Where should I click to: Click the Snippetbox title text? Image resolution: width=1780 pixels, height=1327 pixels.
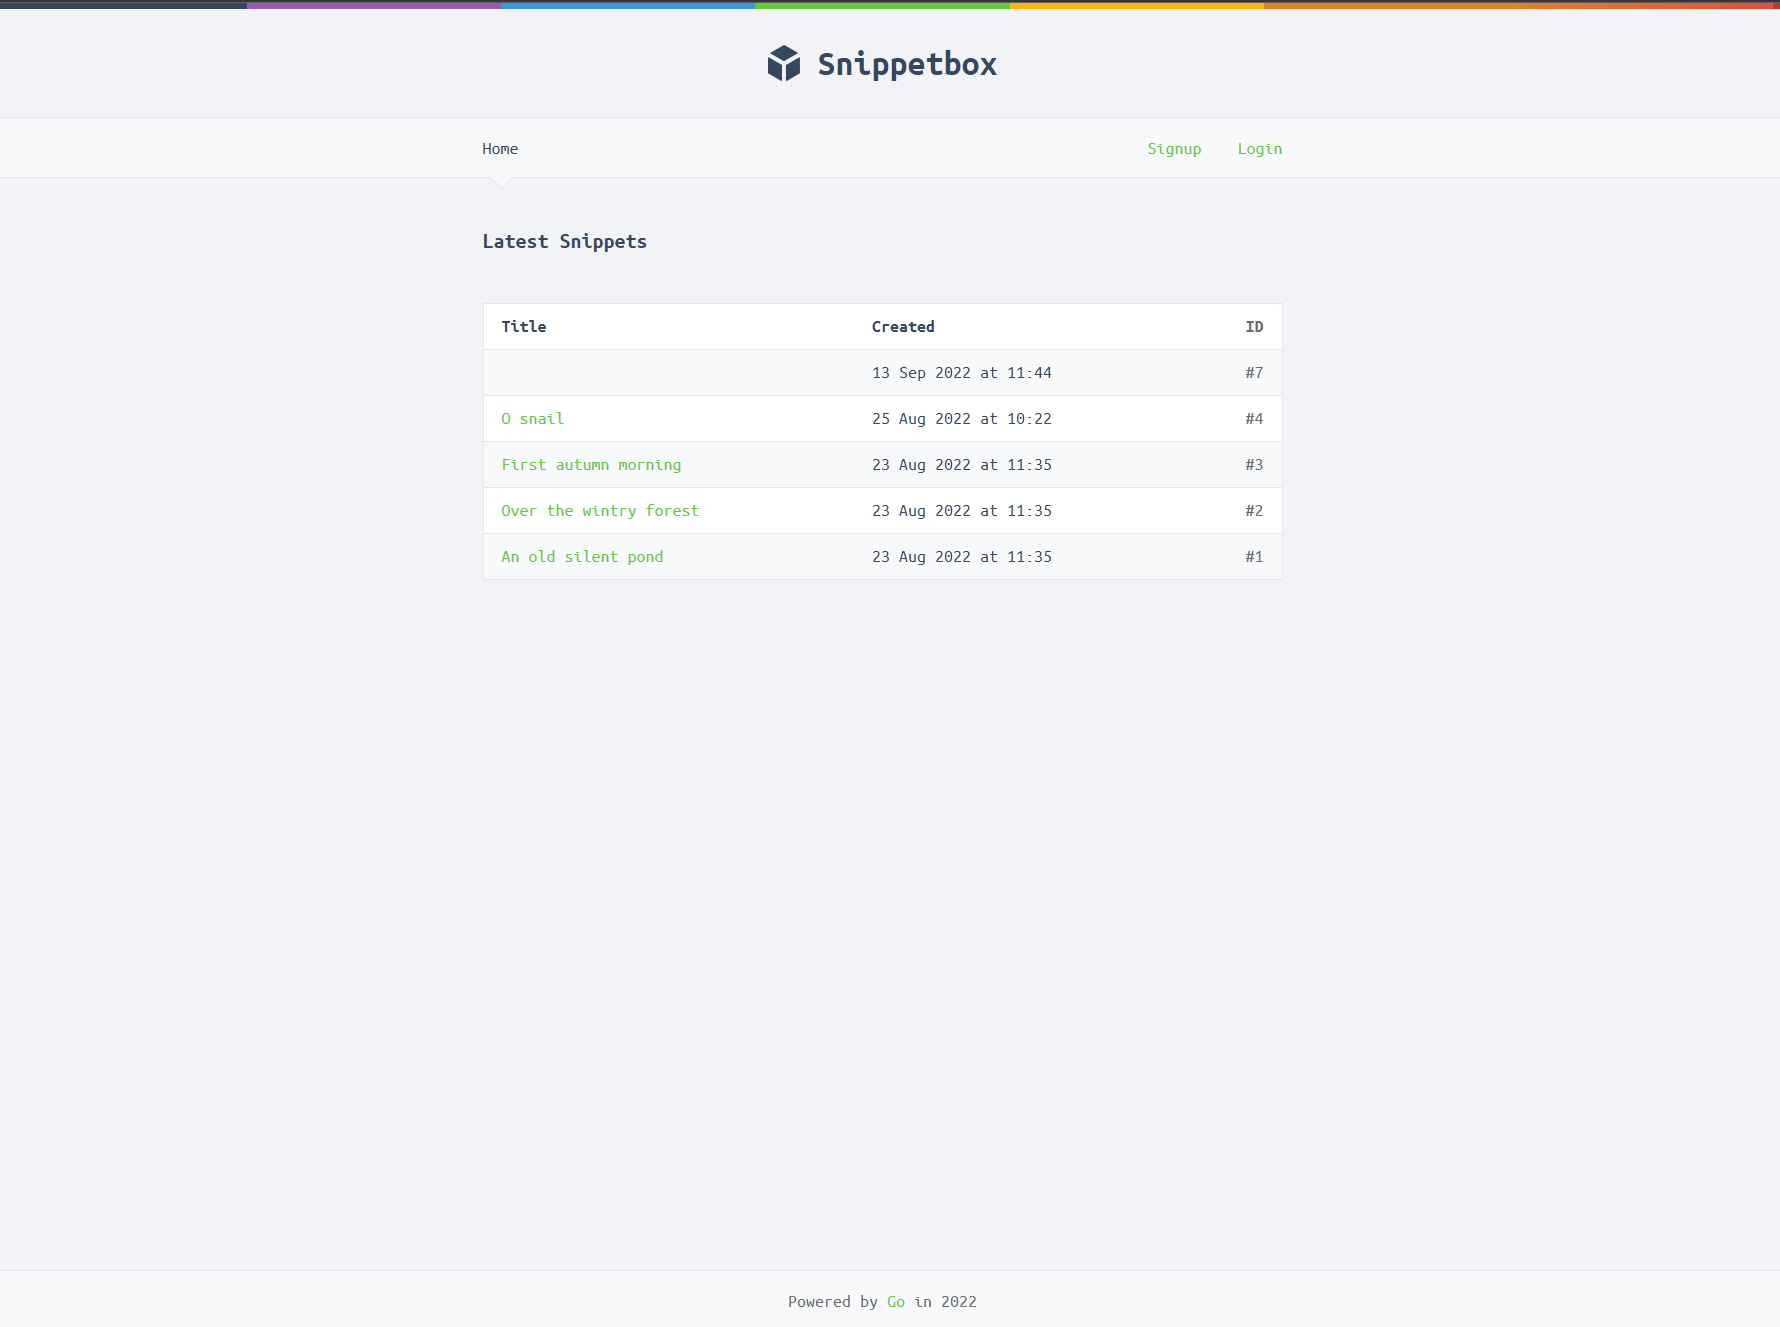tap(907, 63)
